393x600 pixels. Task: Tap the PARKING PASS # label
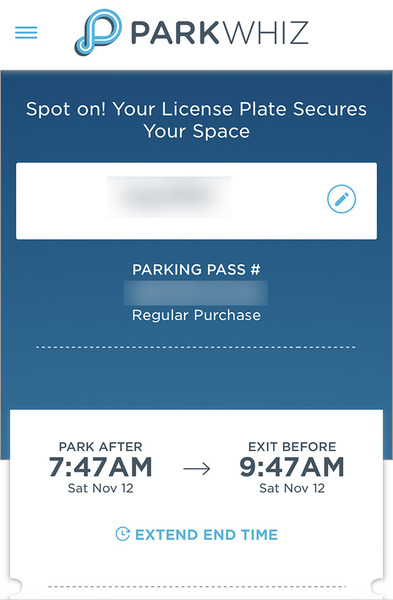[196, 270]
